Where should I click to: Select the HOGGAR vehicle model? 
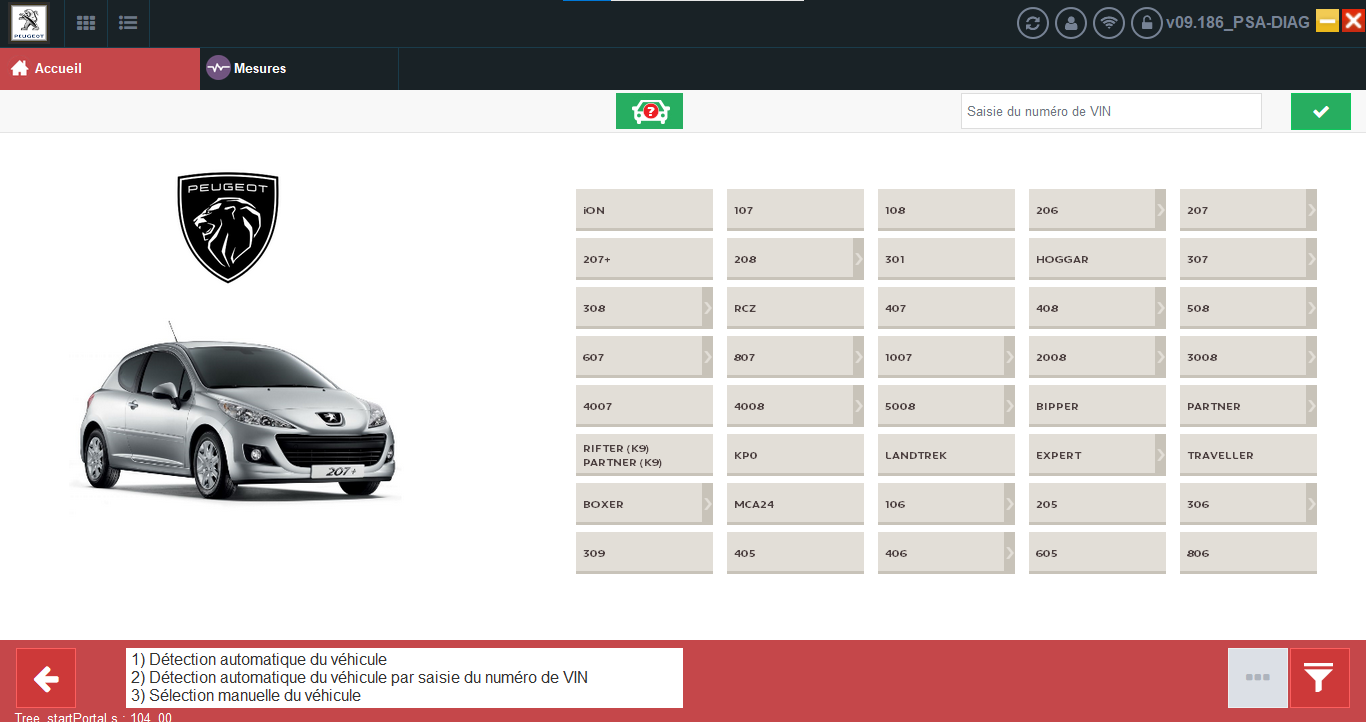1097,259
